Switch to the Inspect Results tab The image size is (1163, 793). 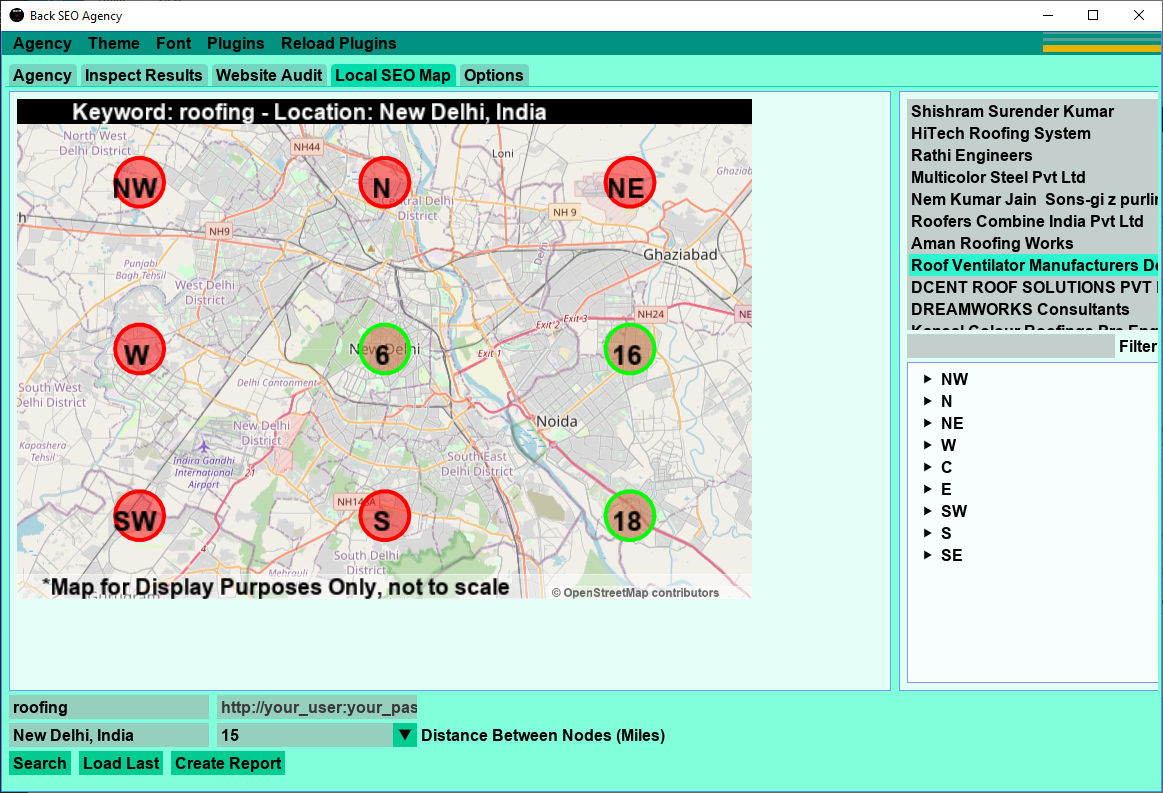tap(143, 75)
